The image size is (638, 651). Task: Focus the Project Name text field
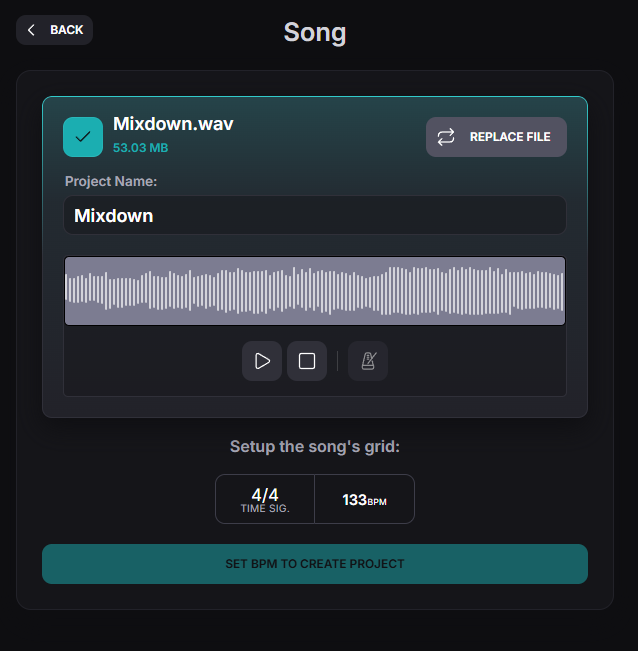click(x=314, y=215)
